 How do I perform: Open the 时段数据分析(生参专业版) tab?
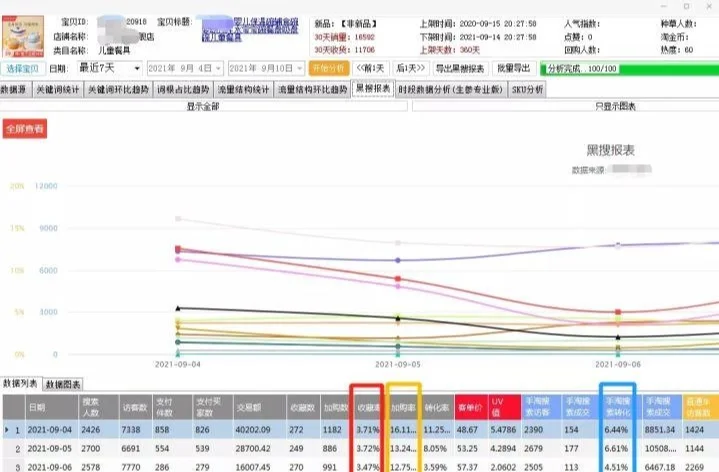(450, 89)
